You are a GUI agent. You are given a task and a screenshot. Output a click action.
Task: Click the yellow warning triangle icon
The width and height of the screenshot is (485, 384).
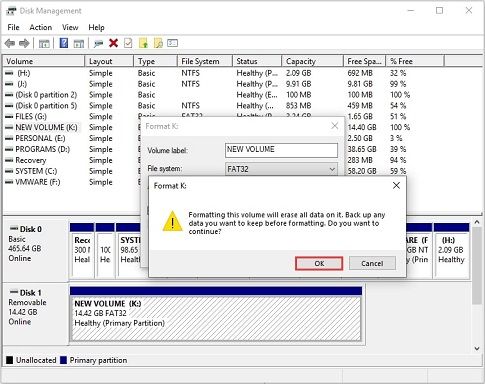coord(172,221)
